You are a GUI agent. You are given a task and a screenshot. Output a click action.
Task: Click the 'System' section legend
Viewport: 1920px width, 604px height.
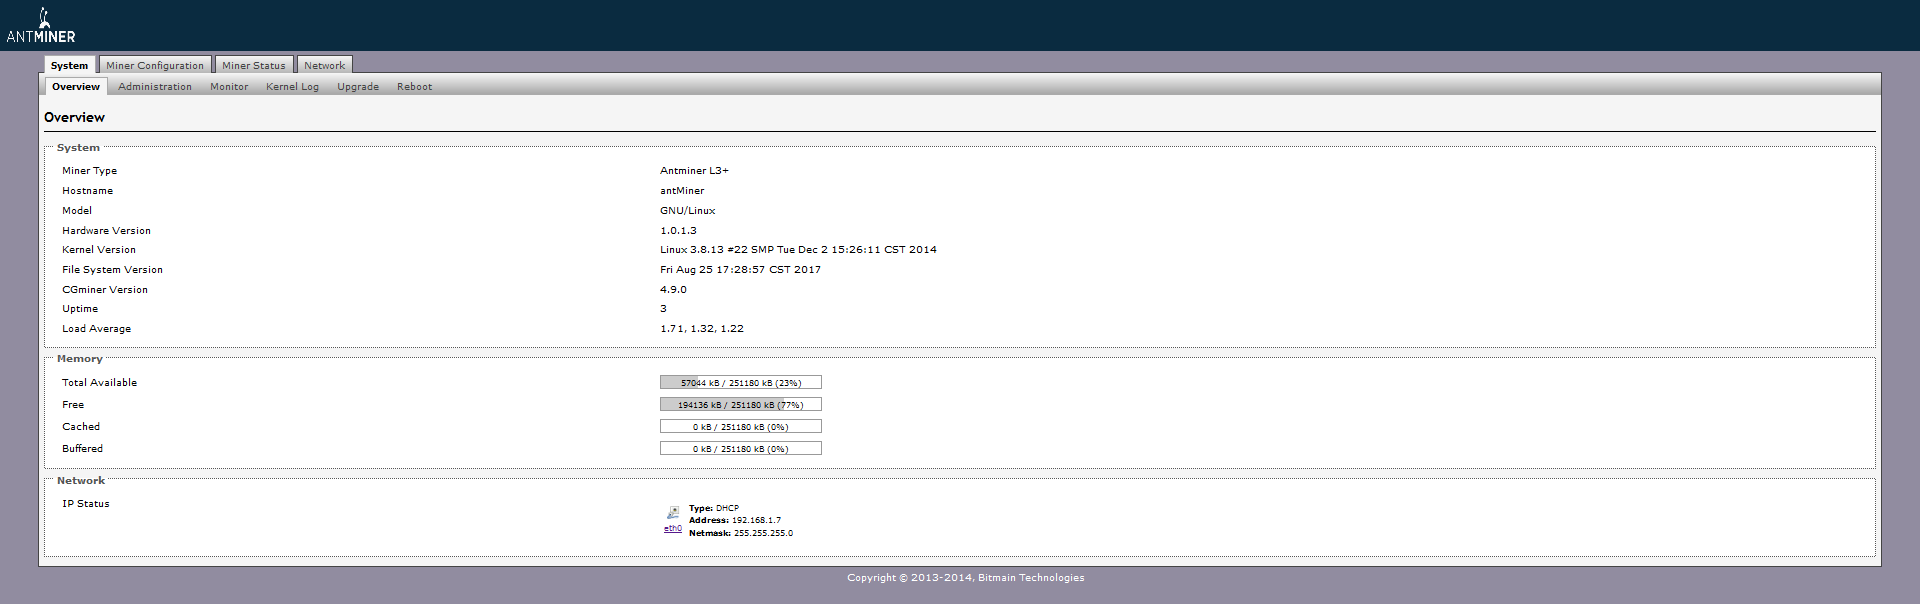coord(78,148)
